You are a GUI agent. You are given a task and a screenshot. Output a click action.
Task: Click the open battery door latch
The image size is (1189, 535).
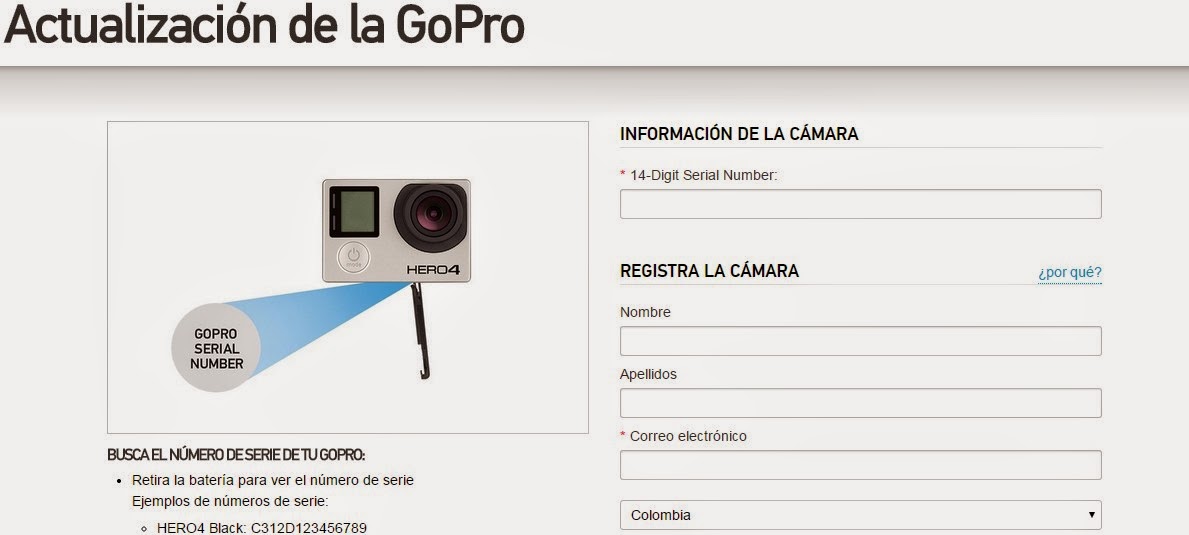(x=421, y=331)
